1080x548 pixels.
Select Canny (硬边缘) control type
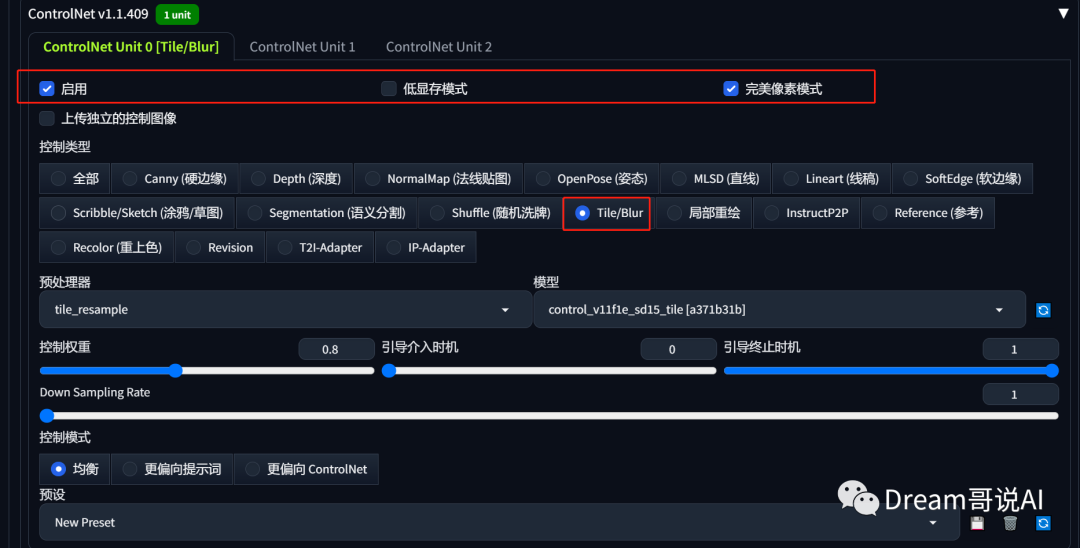click(x=174, y=178)
